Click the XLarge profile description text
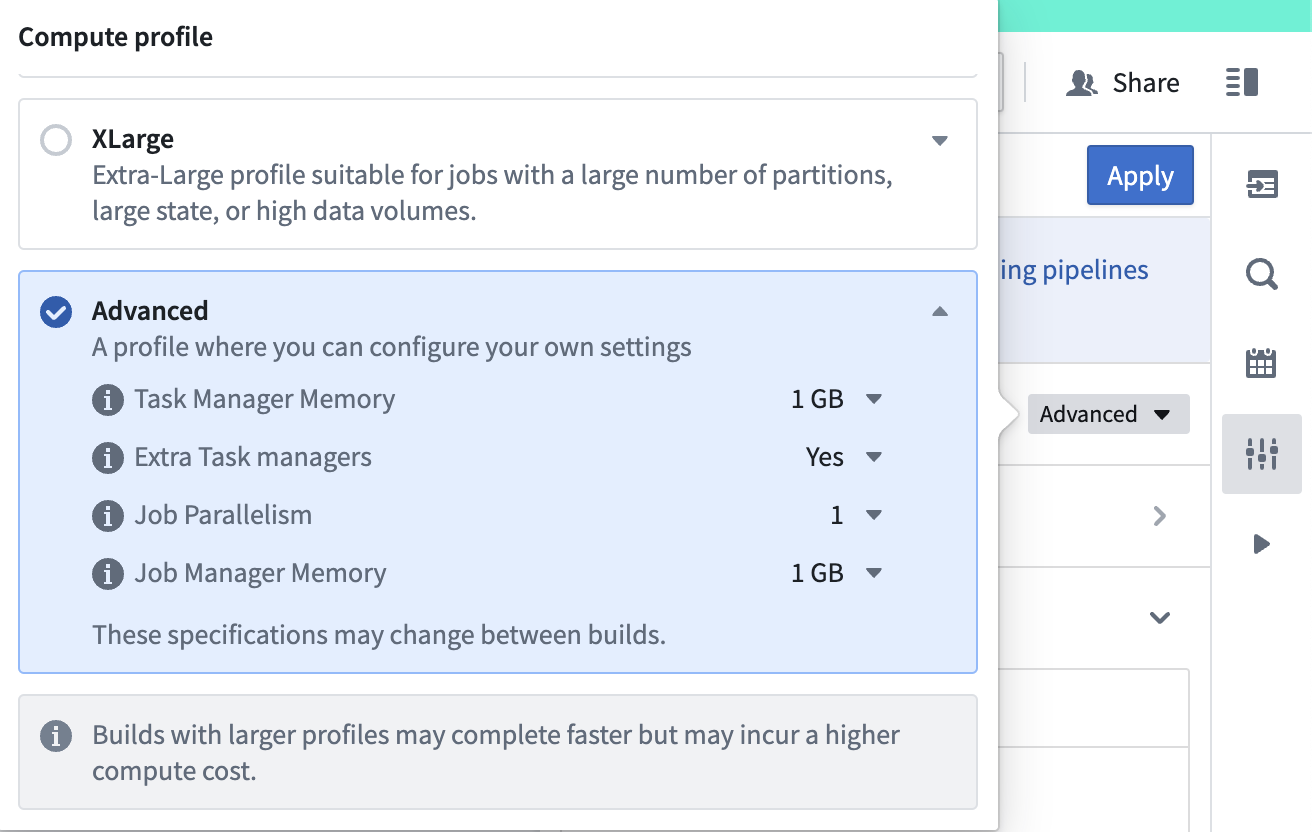This screenshot has height=832, width=1312. click(492, 194)
